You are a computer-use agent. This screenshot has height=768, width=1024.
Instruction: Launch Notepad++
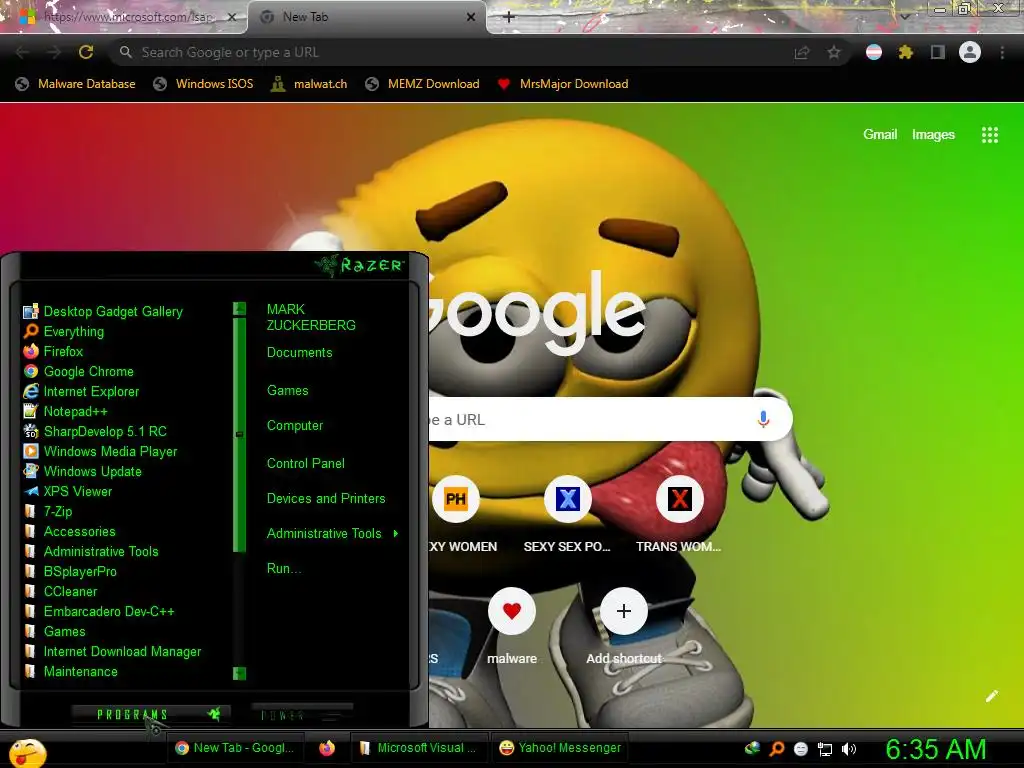(x=65, y=411)
